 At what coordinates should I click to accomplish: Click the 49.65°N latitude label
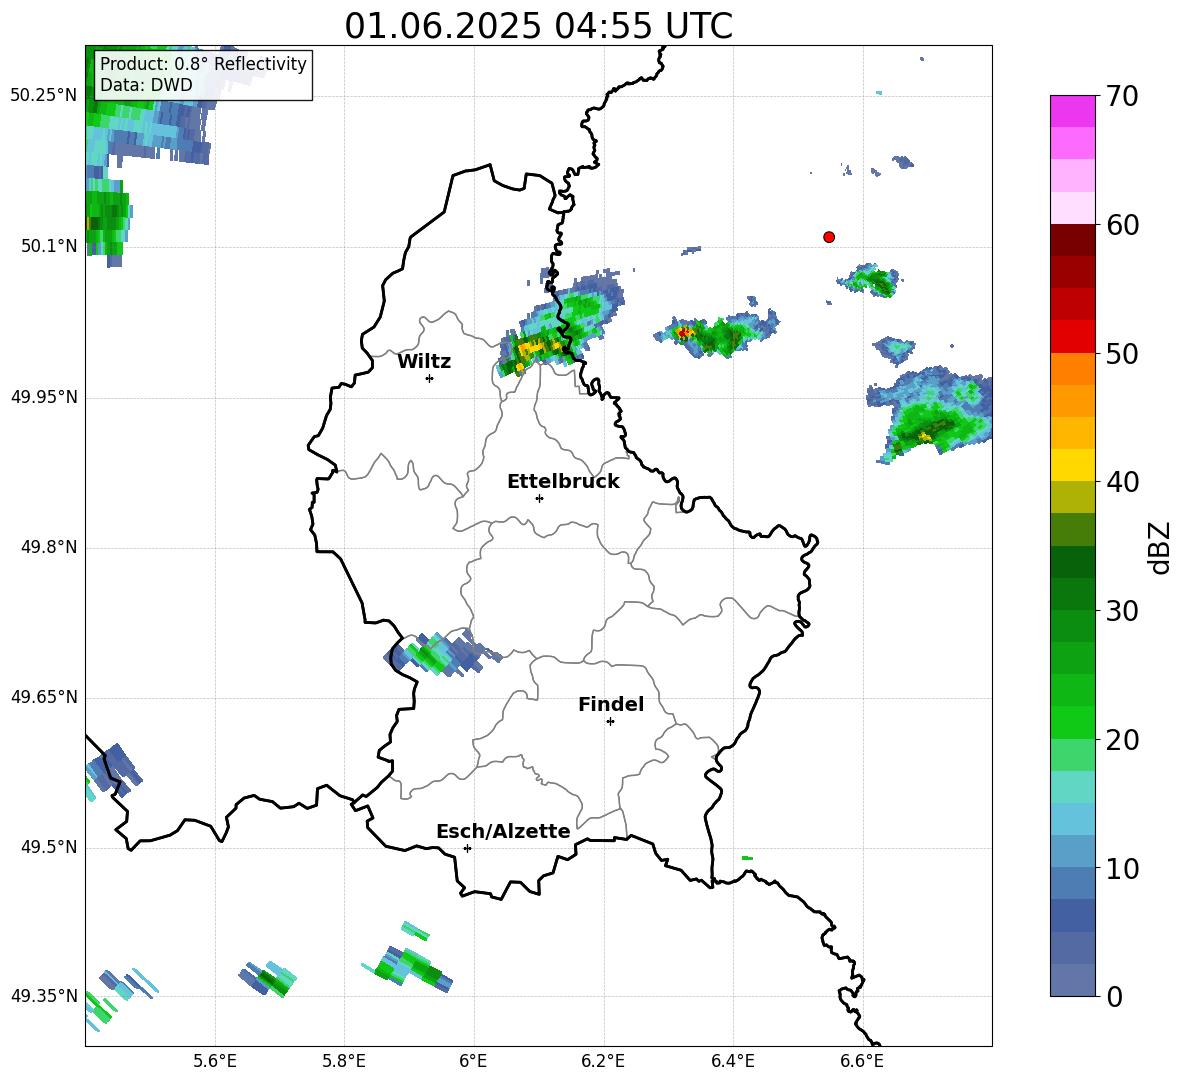point(44,697)
